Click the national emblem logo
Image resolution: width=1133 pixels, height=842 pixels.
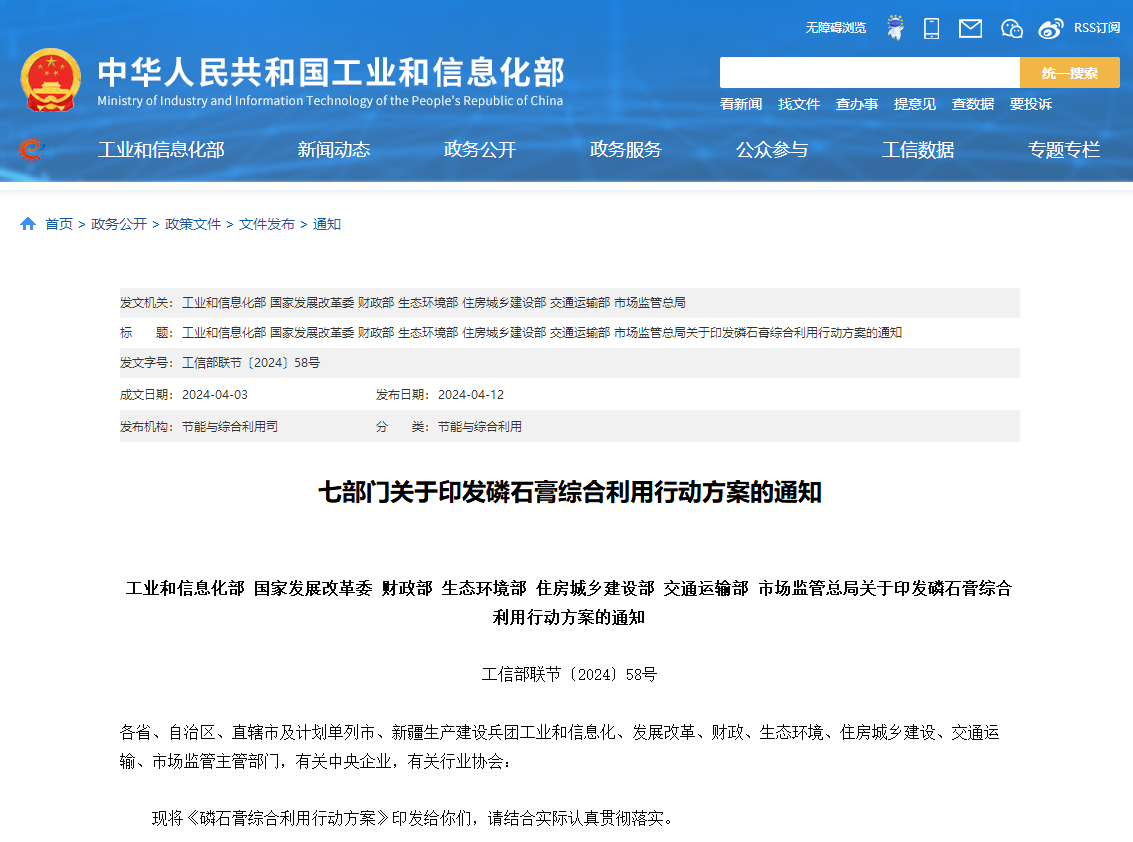tap(51, 80)
